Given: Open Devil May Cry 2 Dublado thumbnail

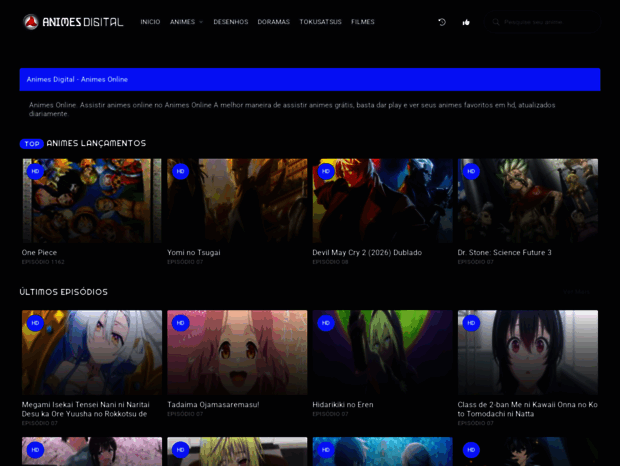Looking at the screenshot, I should pyautogui.click(x=382, y=200).
